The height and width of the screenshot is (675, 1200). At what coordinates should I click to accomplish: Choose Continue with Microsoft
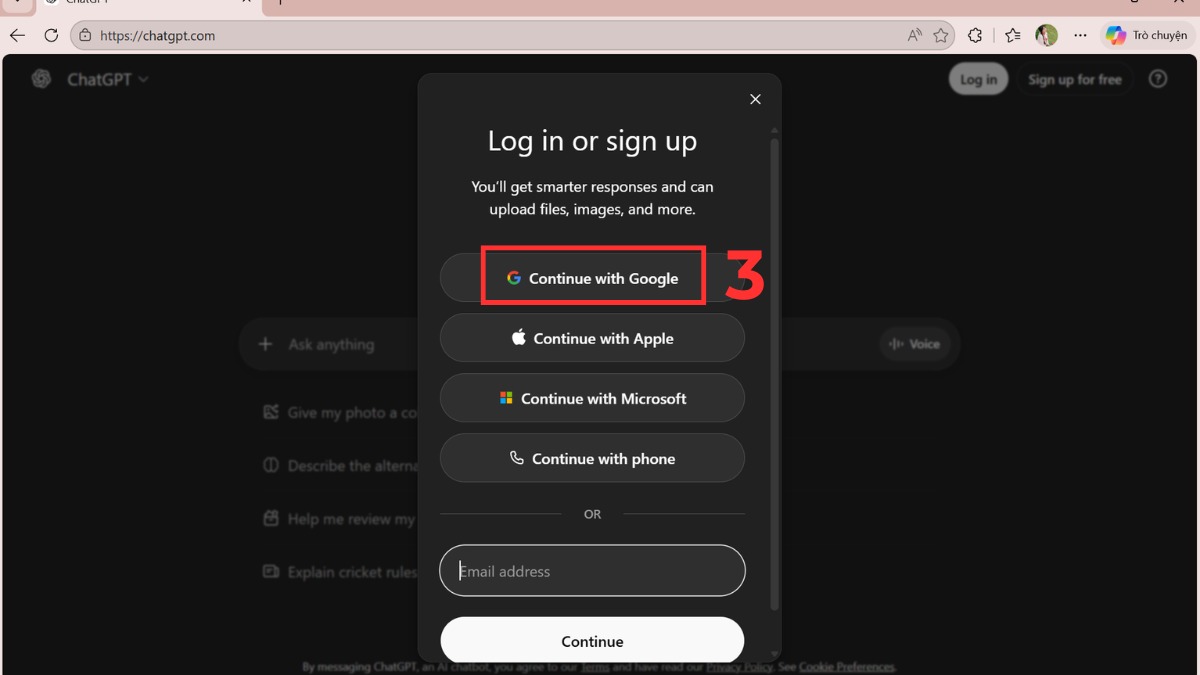[x=592, y=398]
